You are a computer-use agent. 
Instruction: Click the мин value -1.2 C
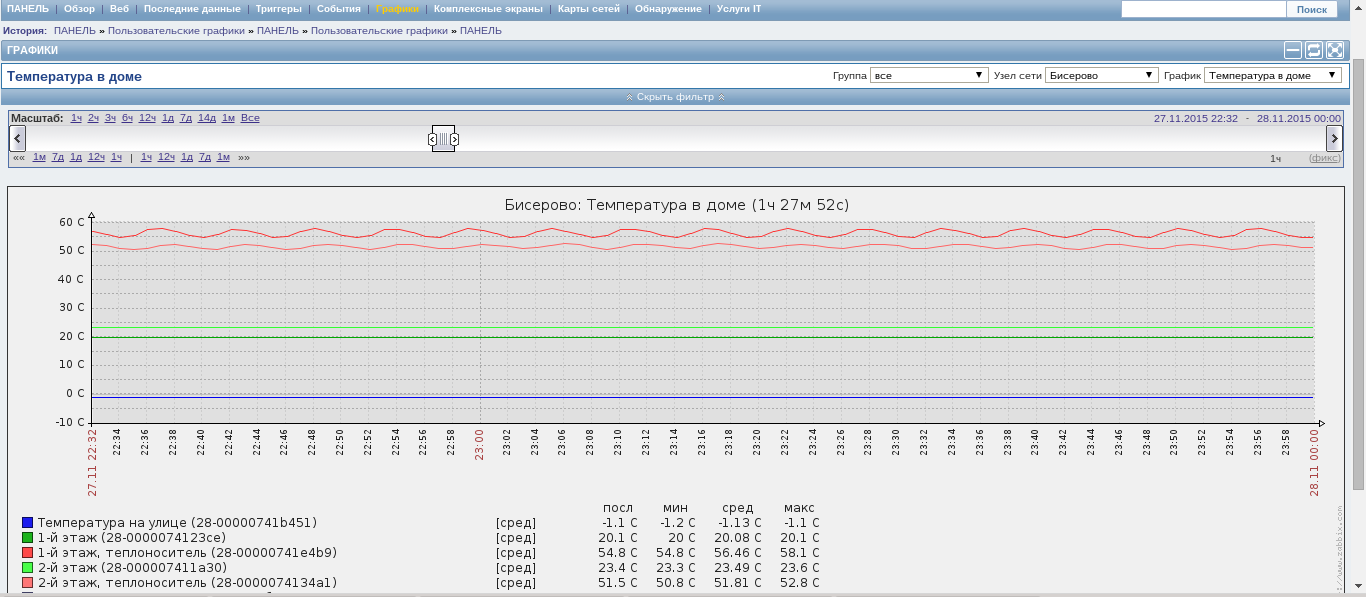click(x=678, y=522)
